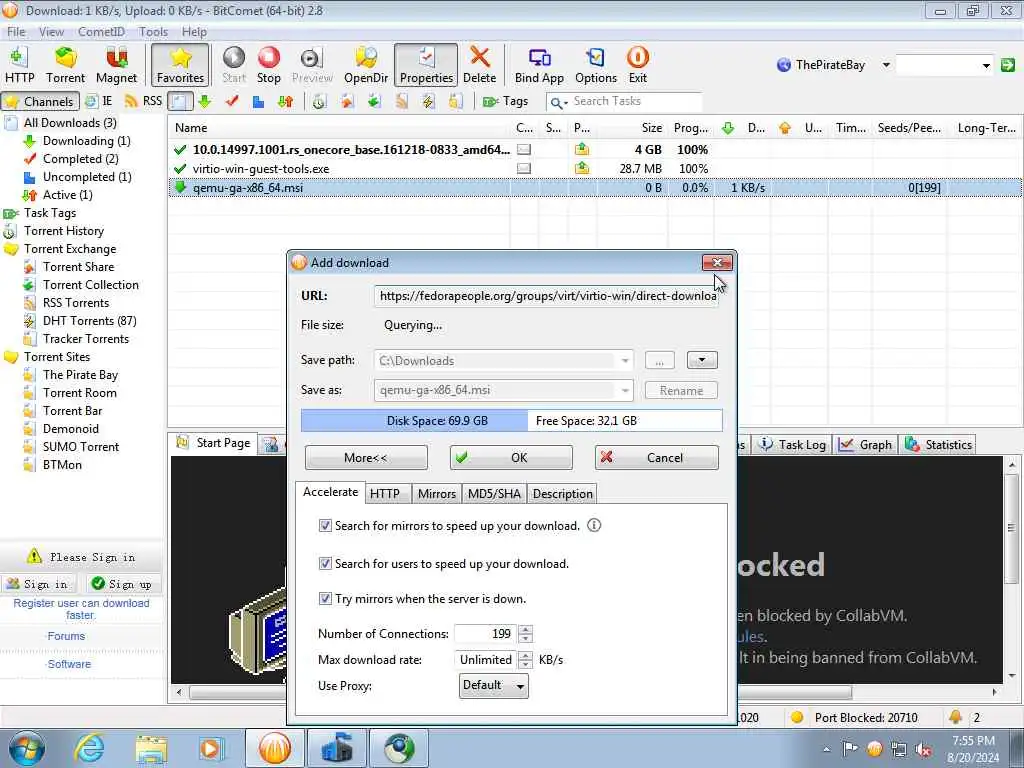Open Internet Explorer from the taskbar
The height and width of the screenshot is (768, 1024).
tap(89, 748)
